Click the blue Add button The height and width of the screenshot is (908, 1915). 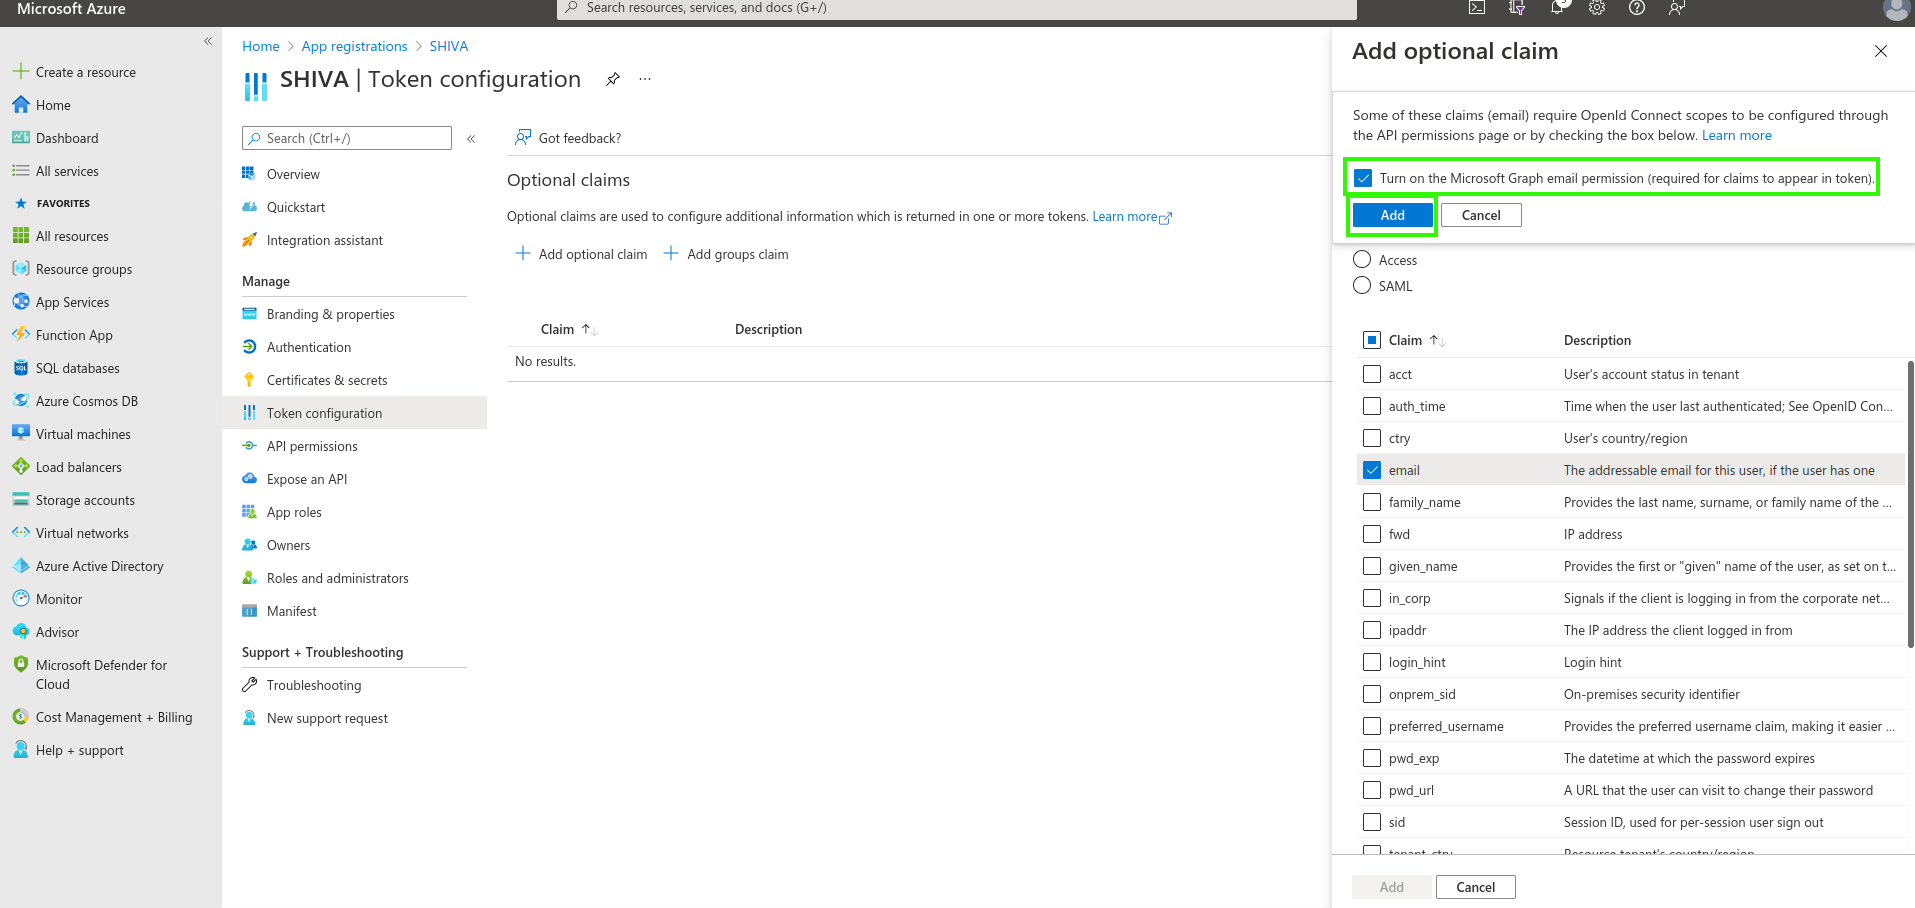[1392, 215]
